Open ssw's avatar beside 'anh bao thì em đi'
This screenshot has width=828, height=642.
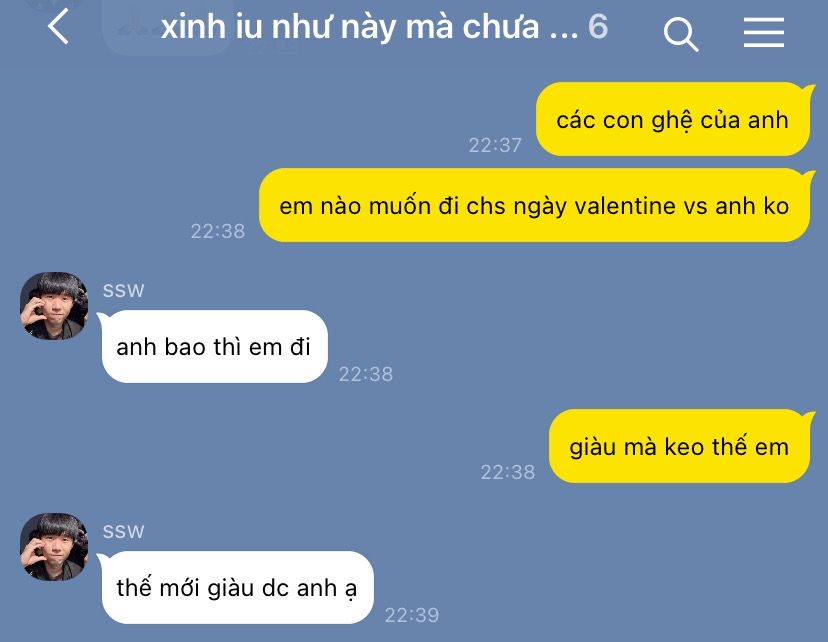coord(54,306)
